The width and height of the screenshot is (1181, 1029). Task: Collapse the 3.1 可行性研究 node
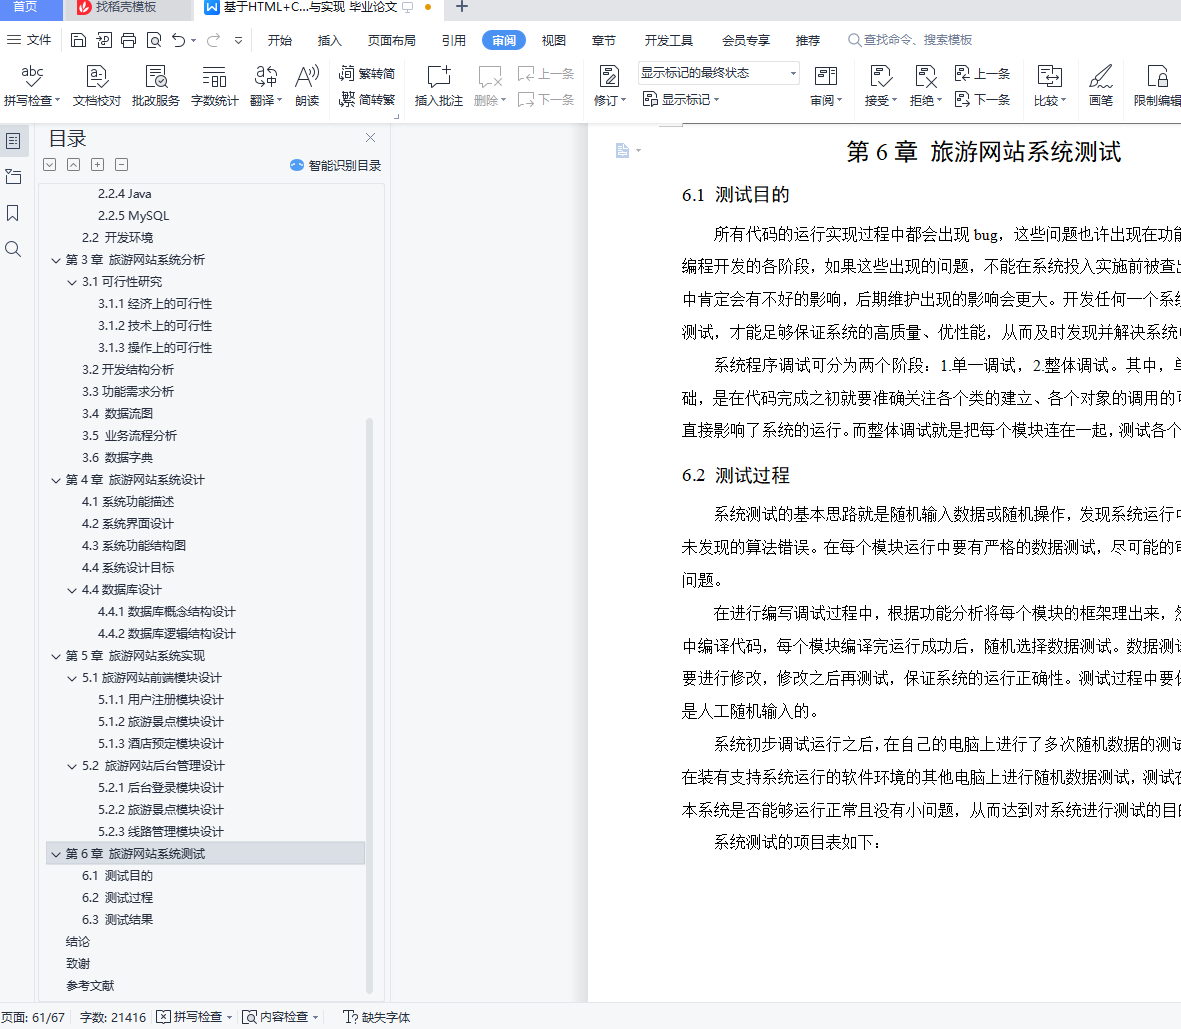point(72,282)
